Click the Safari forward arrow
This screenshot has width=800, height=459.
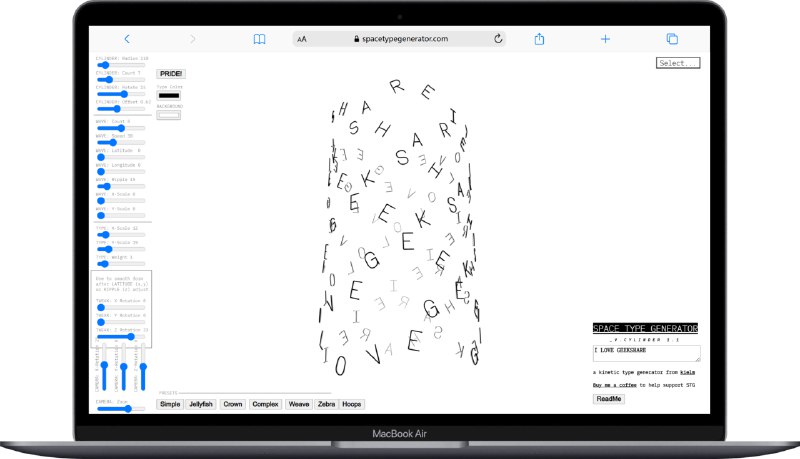tap(193, 39)
